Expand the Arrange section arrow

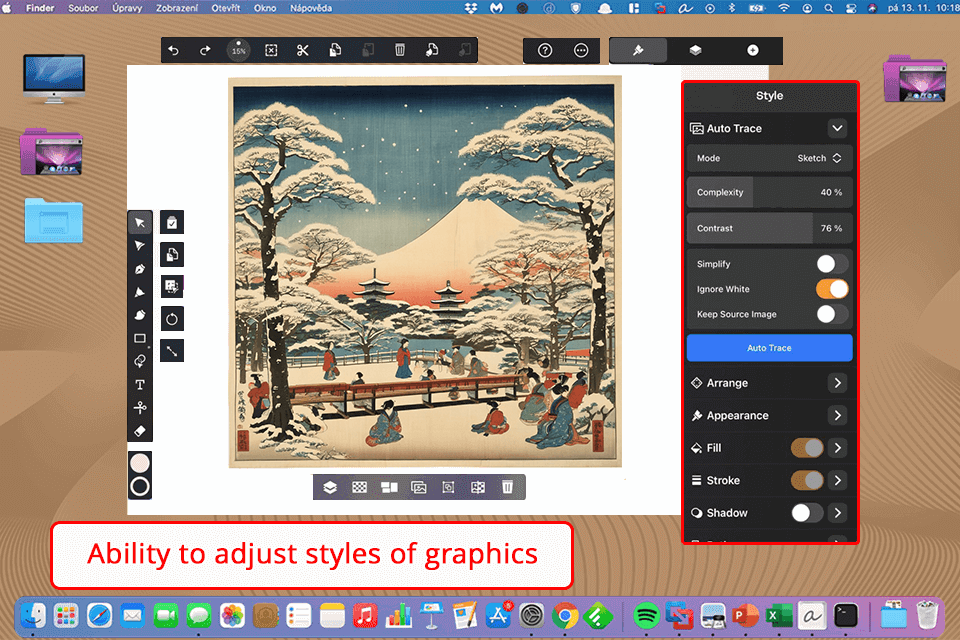click(838, 383)
